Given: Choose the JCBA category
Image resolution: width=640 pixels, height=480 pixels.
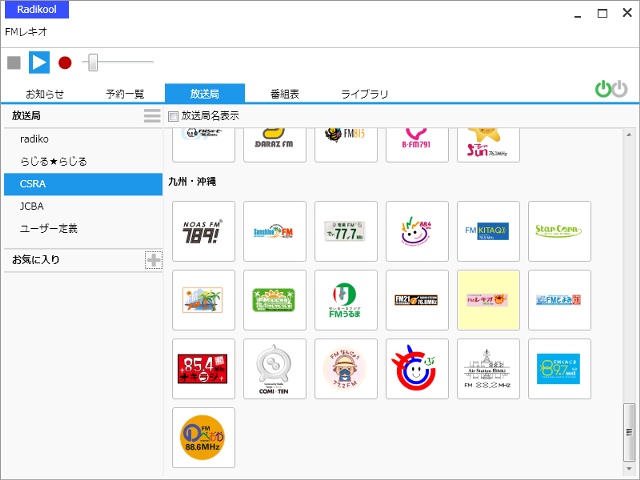Looking at the screenshot, I should [83, 206].
